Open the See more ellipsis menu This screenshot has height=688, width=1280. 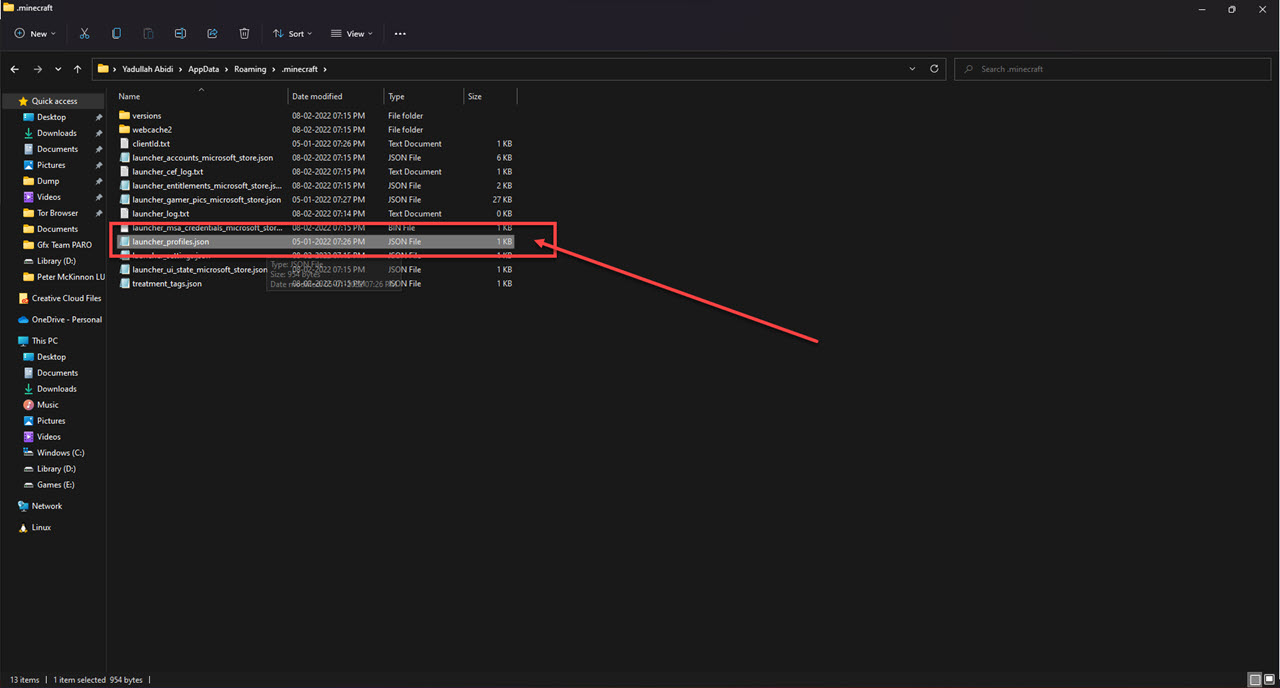tap(400, 33)
